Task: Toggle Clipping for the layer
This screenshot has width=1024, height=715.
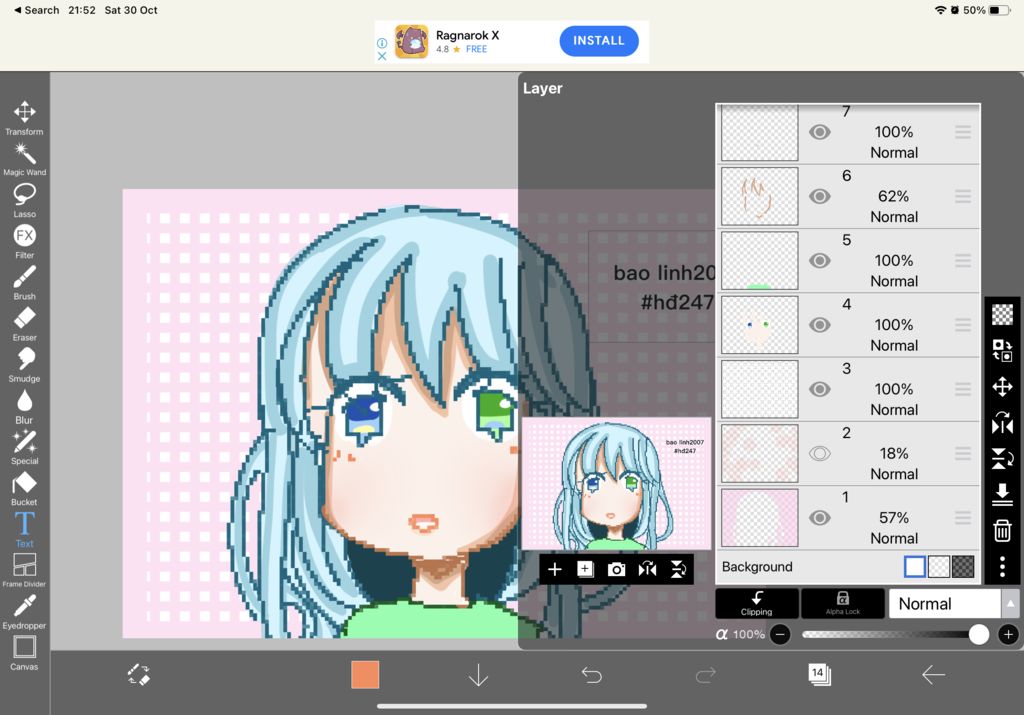Action: pyautogui.click(x=757, y=603)
